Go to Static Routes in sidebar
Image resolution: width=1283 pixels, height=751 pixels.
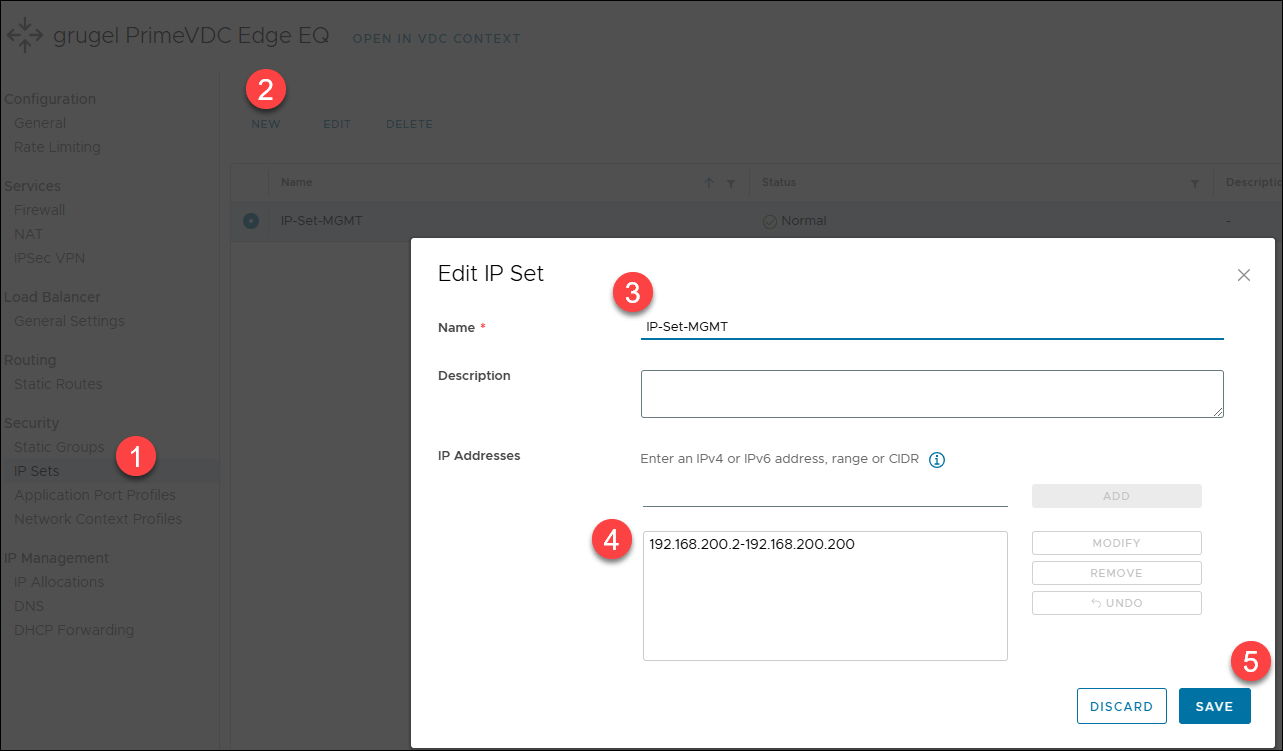pos(58,384)
